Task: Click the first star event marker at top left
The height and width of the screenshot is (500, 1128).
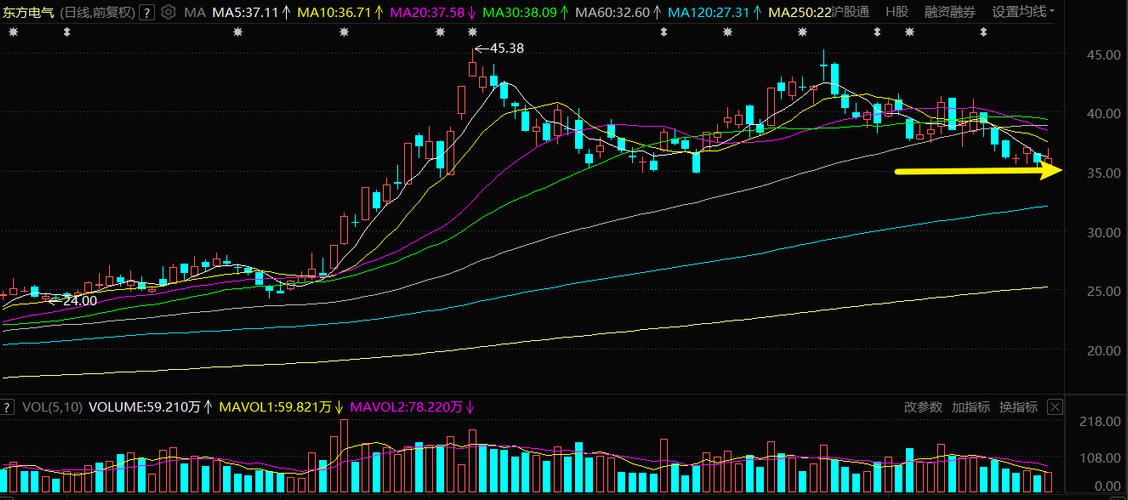Action: pyautogui.click(x=12, y=32)
